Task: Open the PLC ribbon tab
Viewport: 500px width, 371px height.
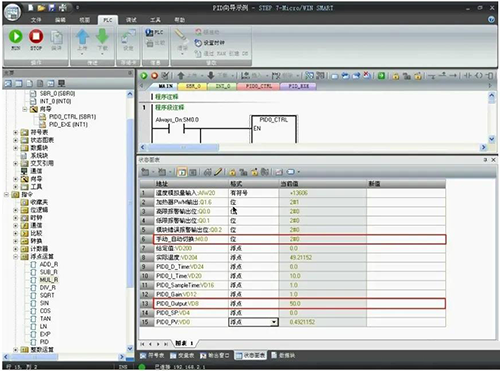Action: (108, 20)
